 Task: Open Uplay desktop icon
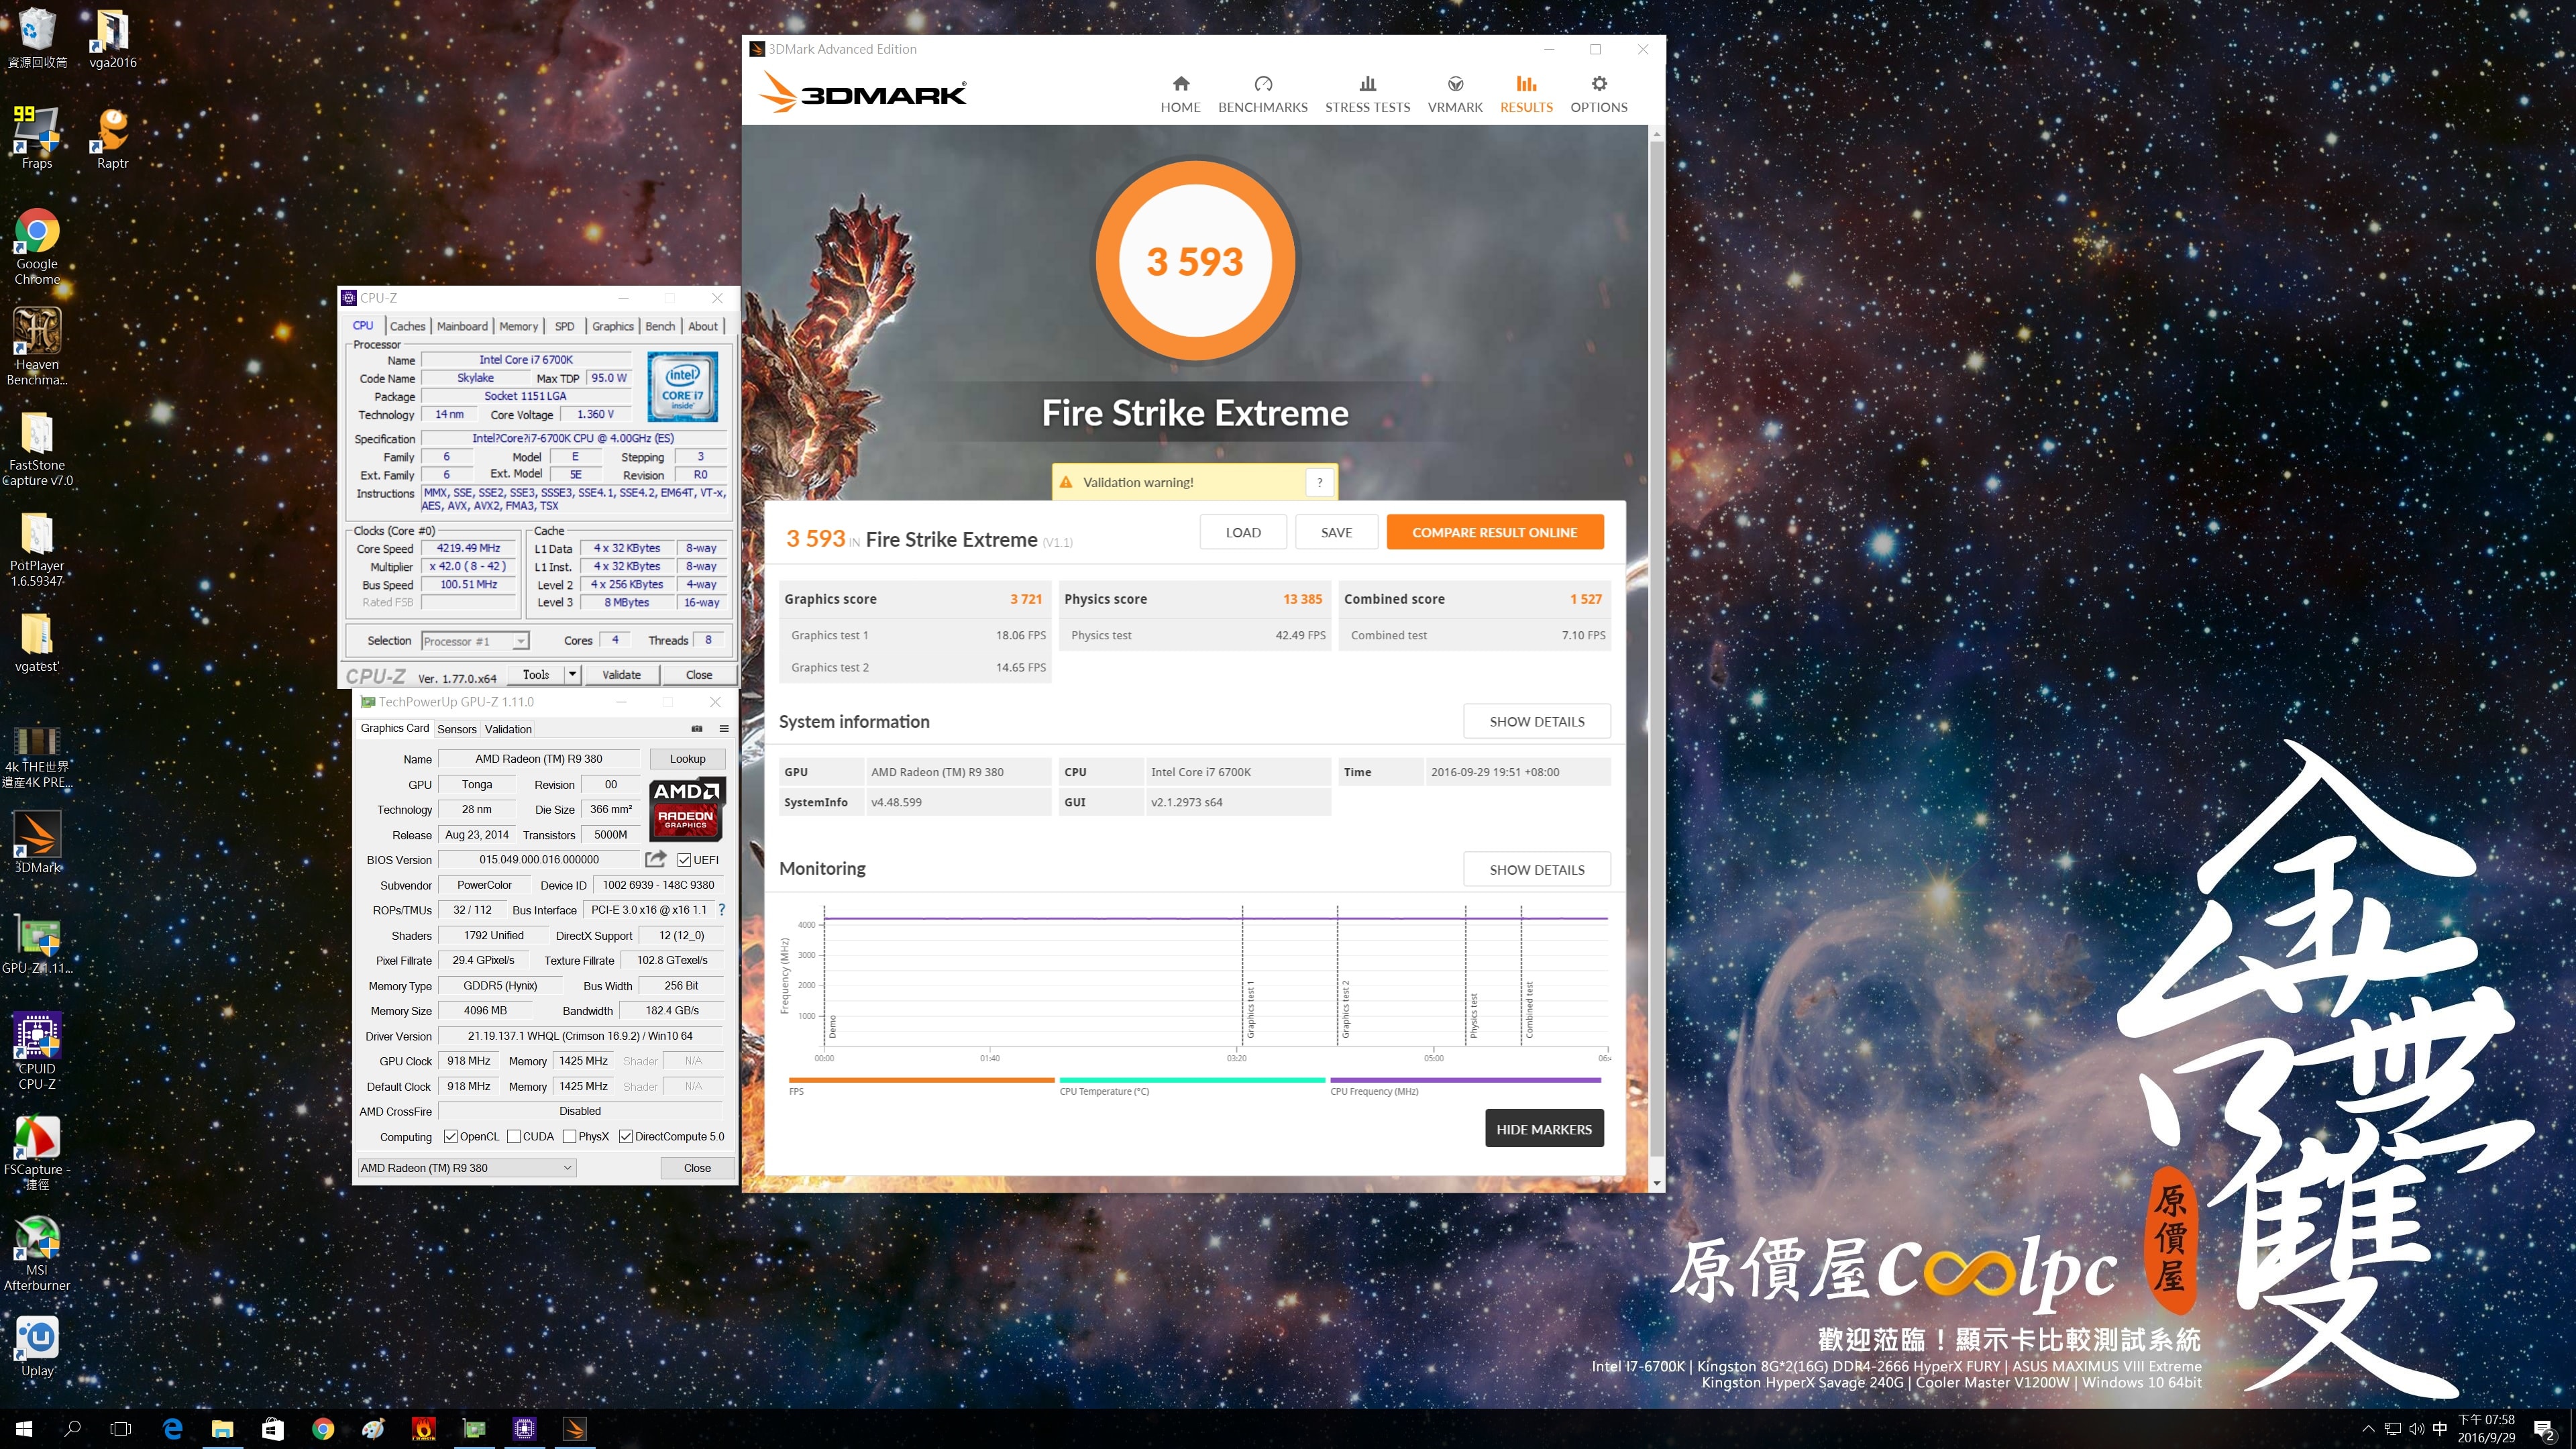click(x=37, y=1346)
